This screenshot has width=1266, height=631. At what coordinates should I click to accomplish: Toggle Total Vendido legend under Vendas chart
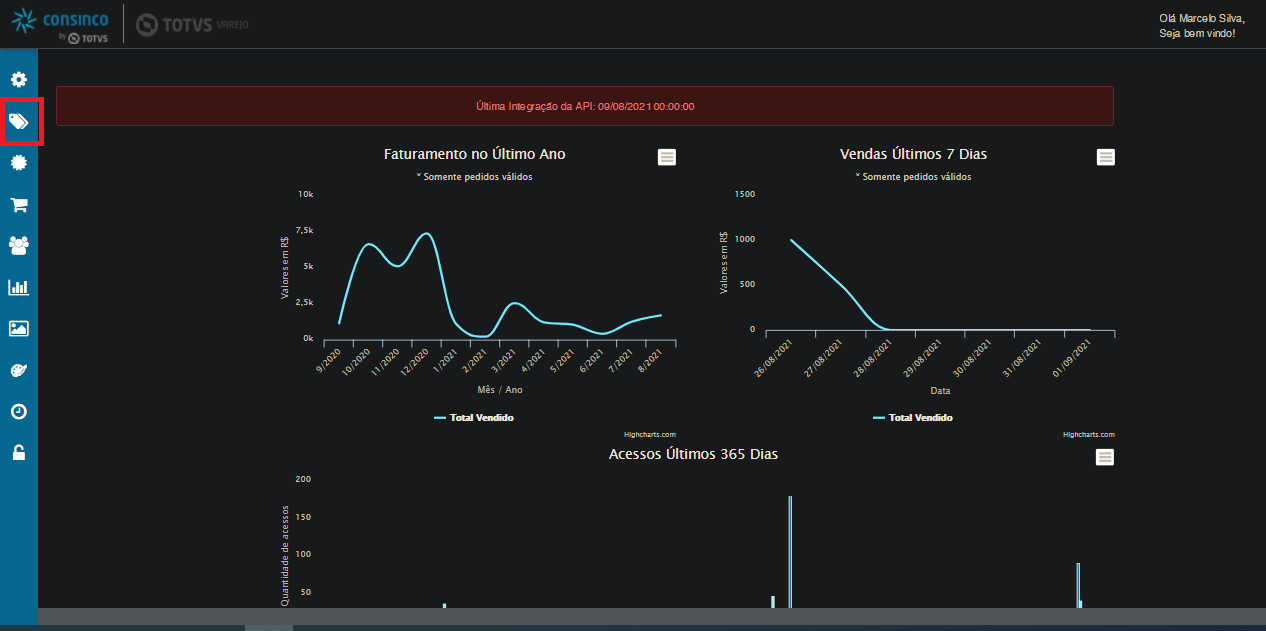[912, 418]
